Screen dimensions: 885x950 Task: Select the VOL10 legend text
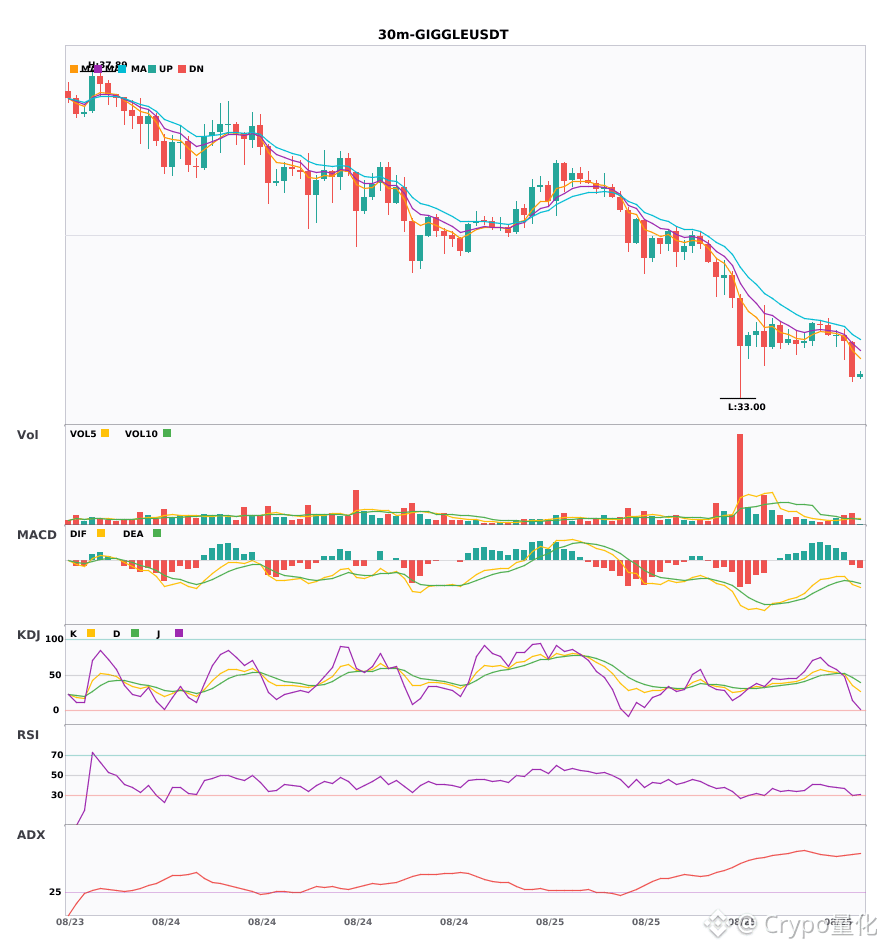pos(141,434)
